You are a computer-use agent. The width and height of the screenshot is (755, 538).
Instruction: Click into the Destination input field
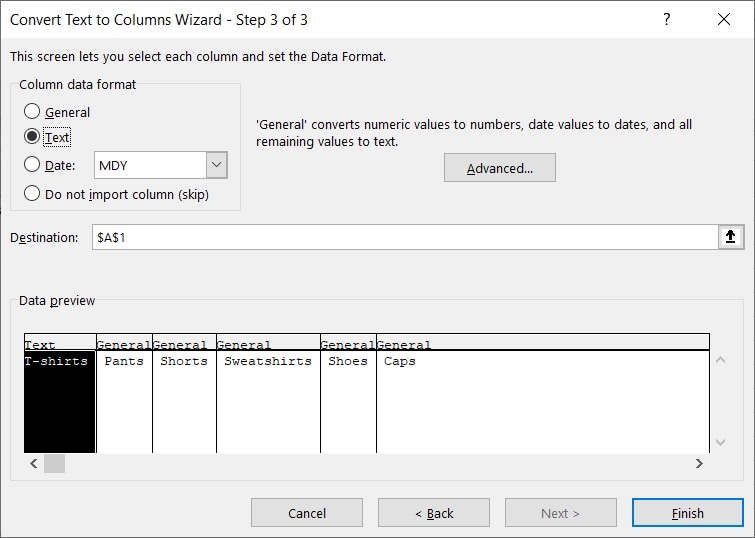405,237
